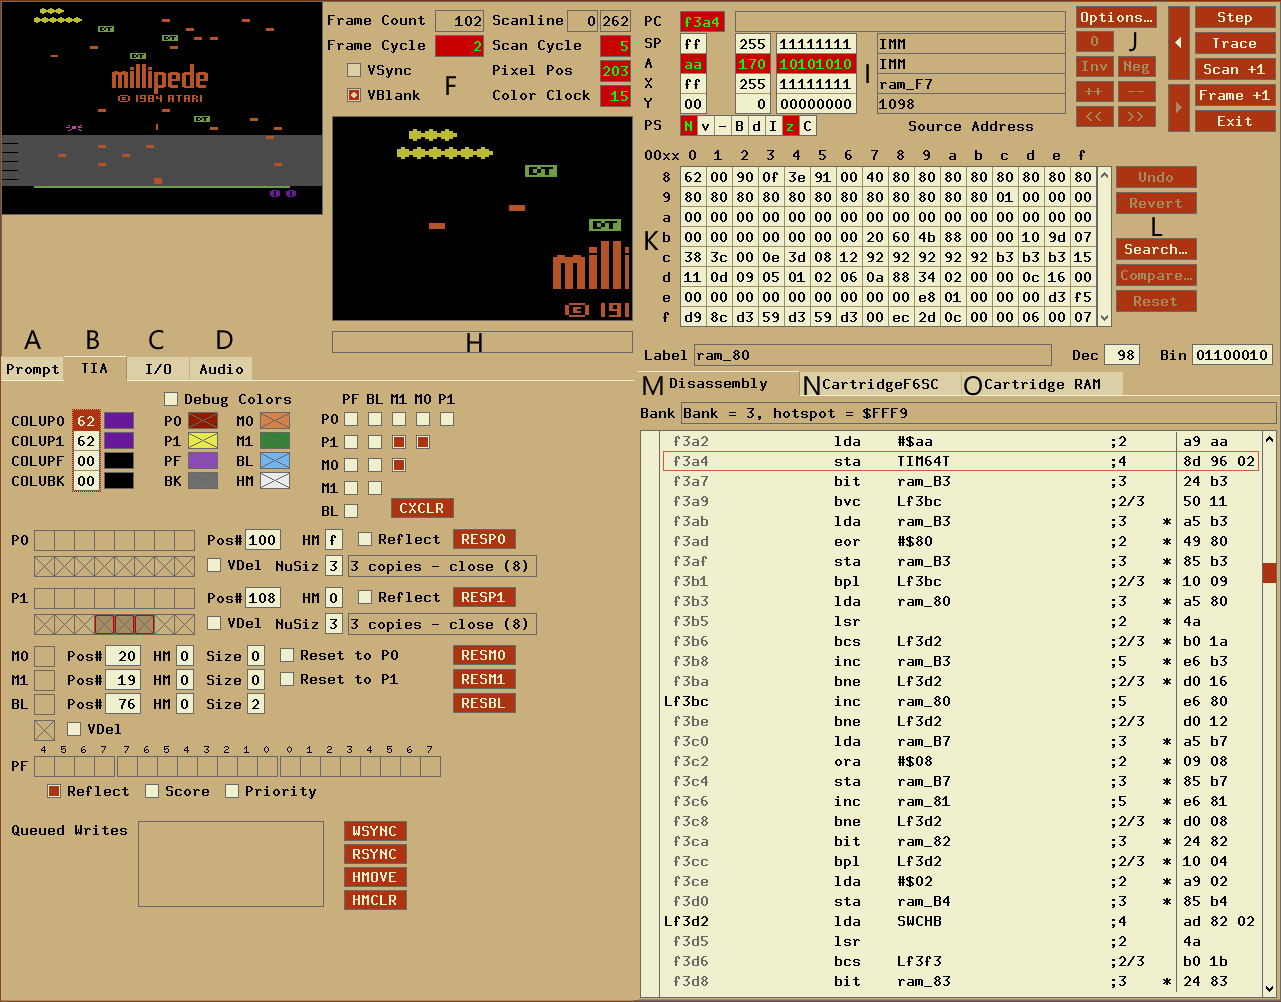Click the '++' increment button

1095,91
